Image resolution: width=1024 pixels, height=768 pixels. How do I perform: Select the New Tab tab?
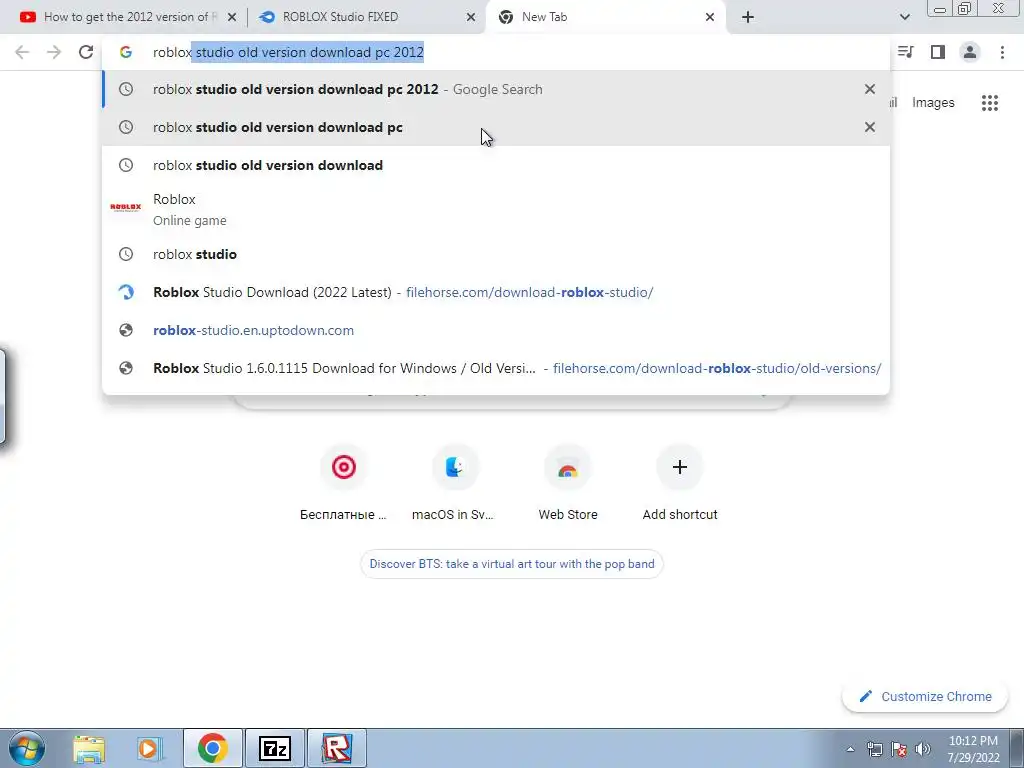click(x=606, y=17)
